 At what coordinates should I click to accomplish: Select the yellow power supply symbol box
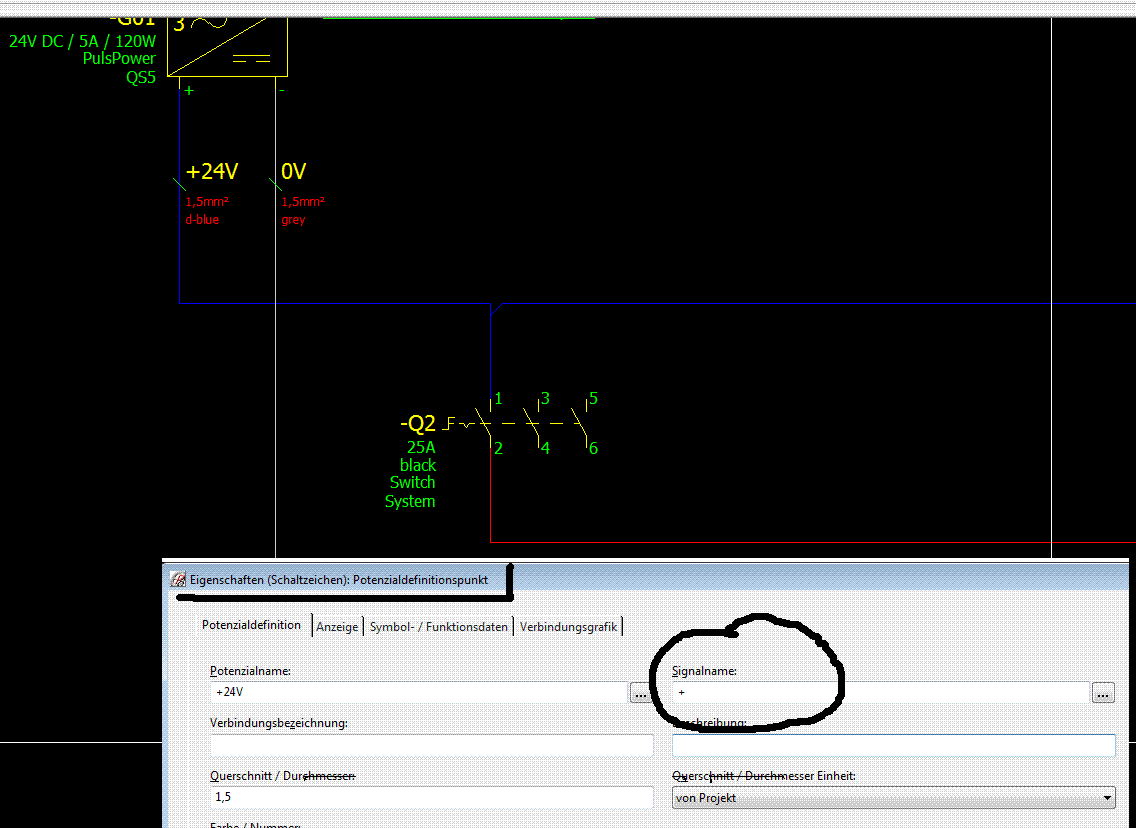tap(227, 46)
